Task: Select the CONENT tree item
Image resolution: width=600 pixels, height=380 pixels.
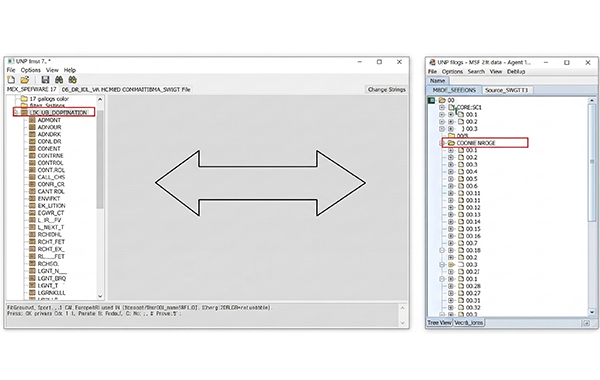Action: (x=49, y=148)
